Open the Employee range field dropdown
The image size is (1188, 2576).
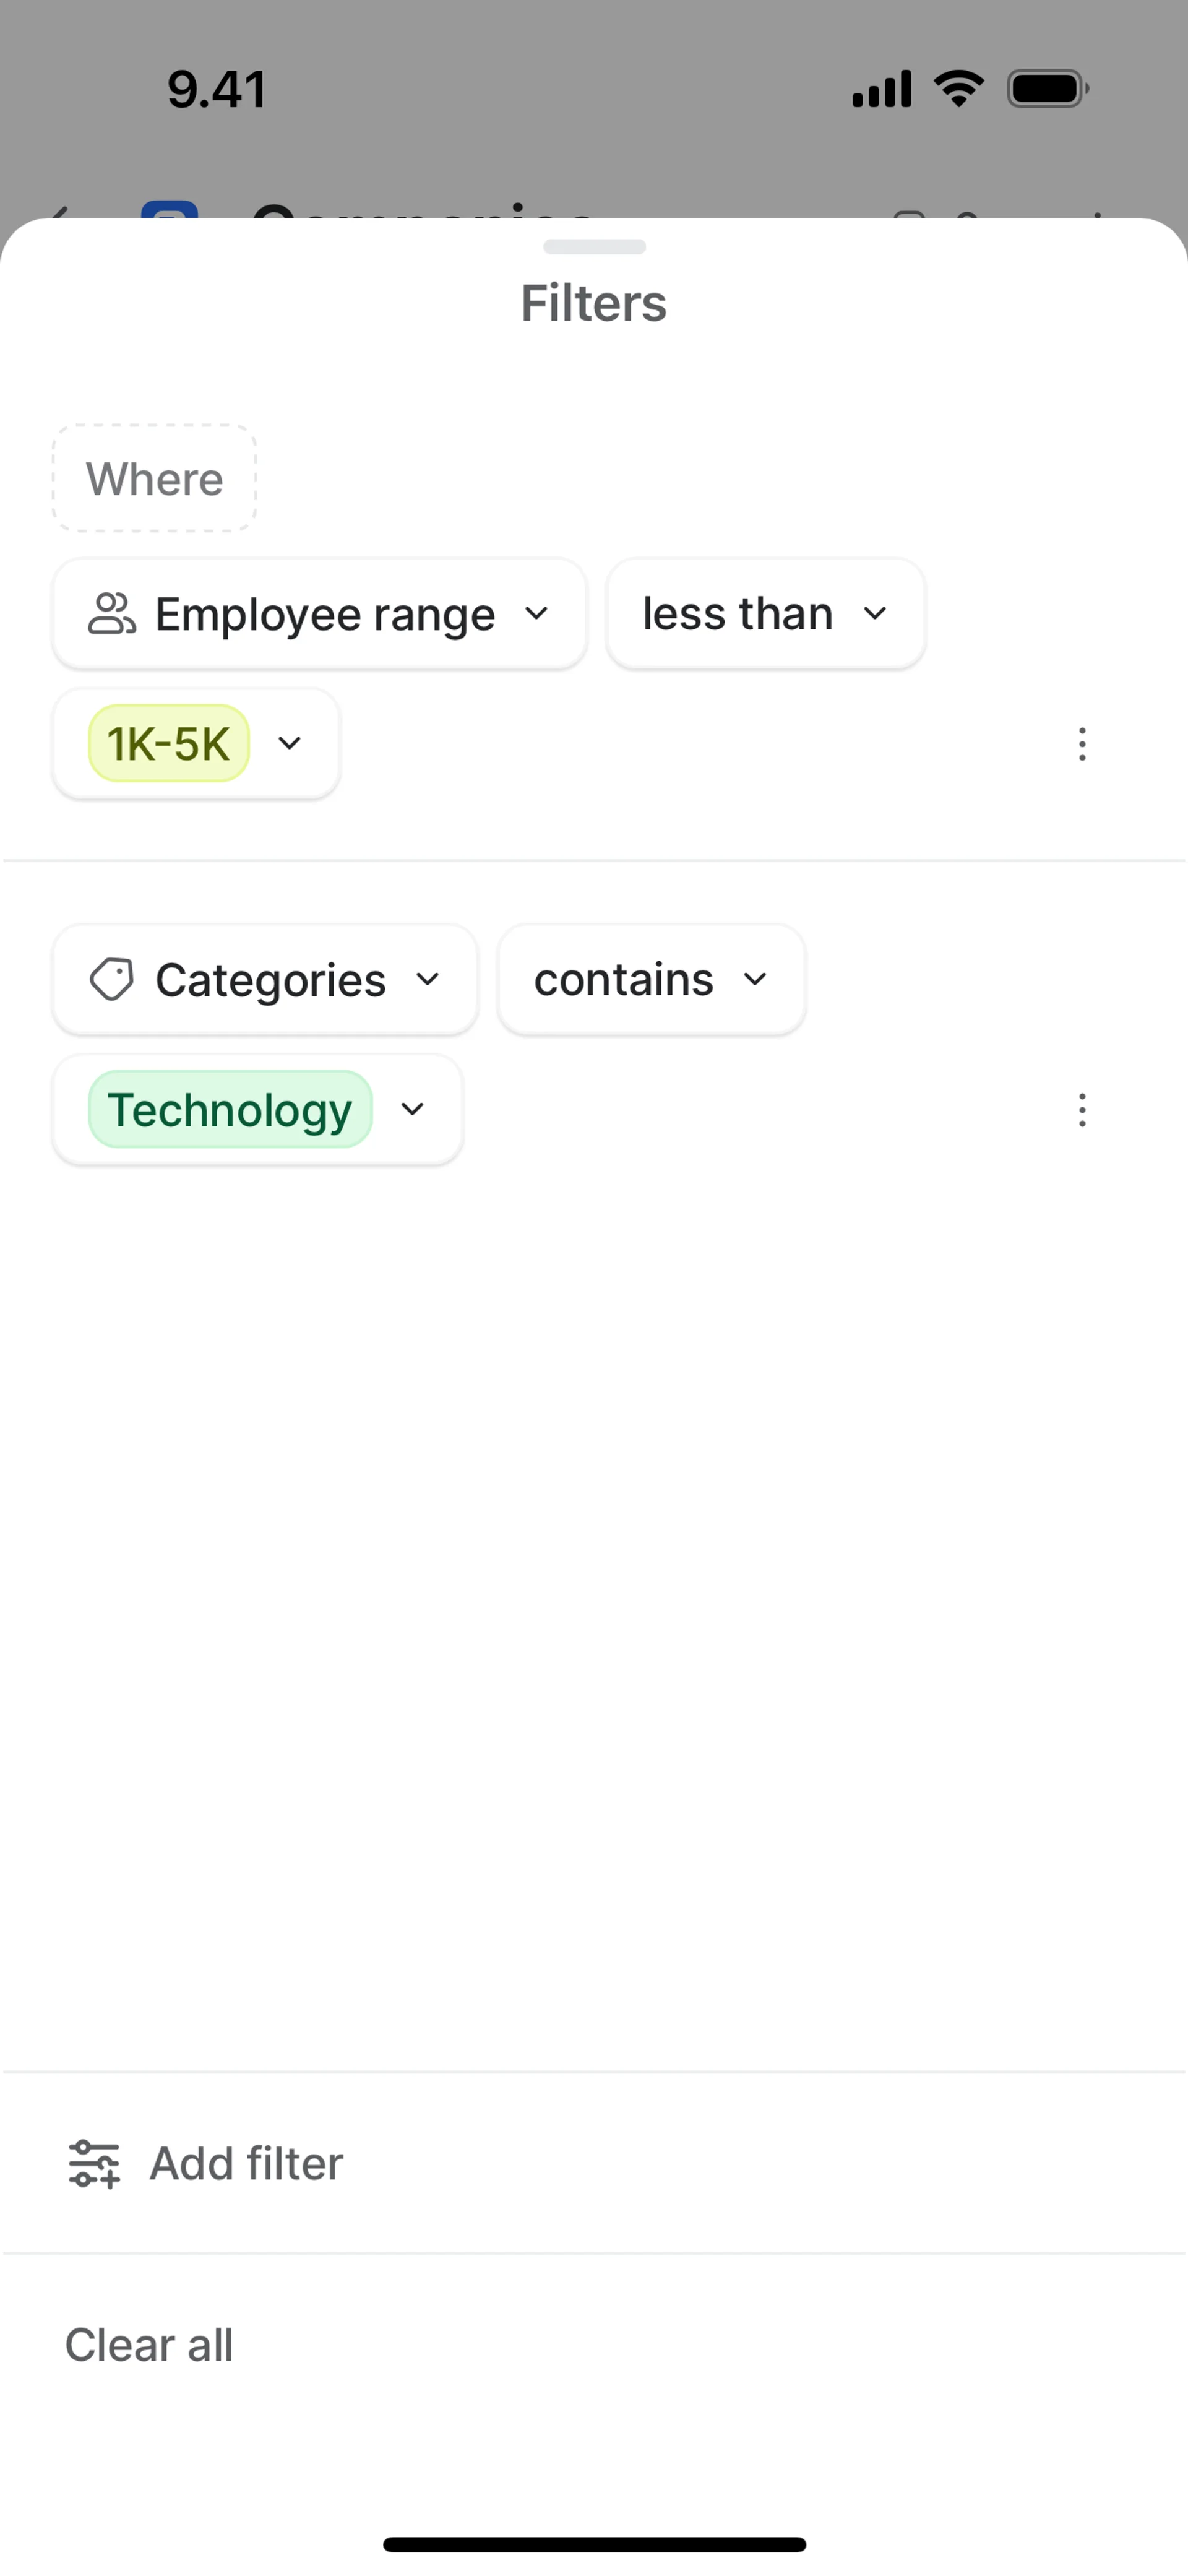(319, 614)
